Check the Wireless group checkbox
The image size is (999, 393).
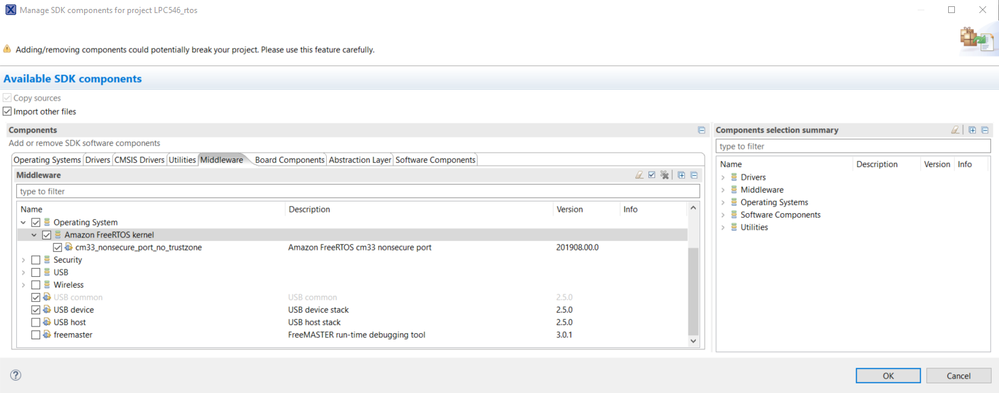36,285
